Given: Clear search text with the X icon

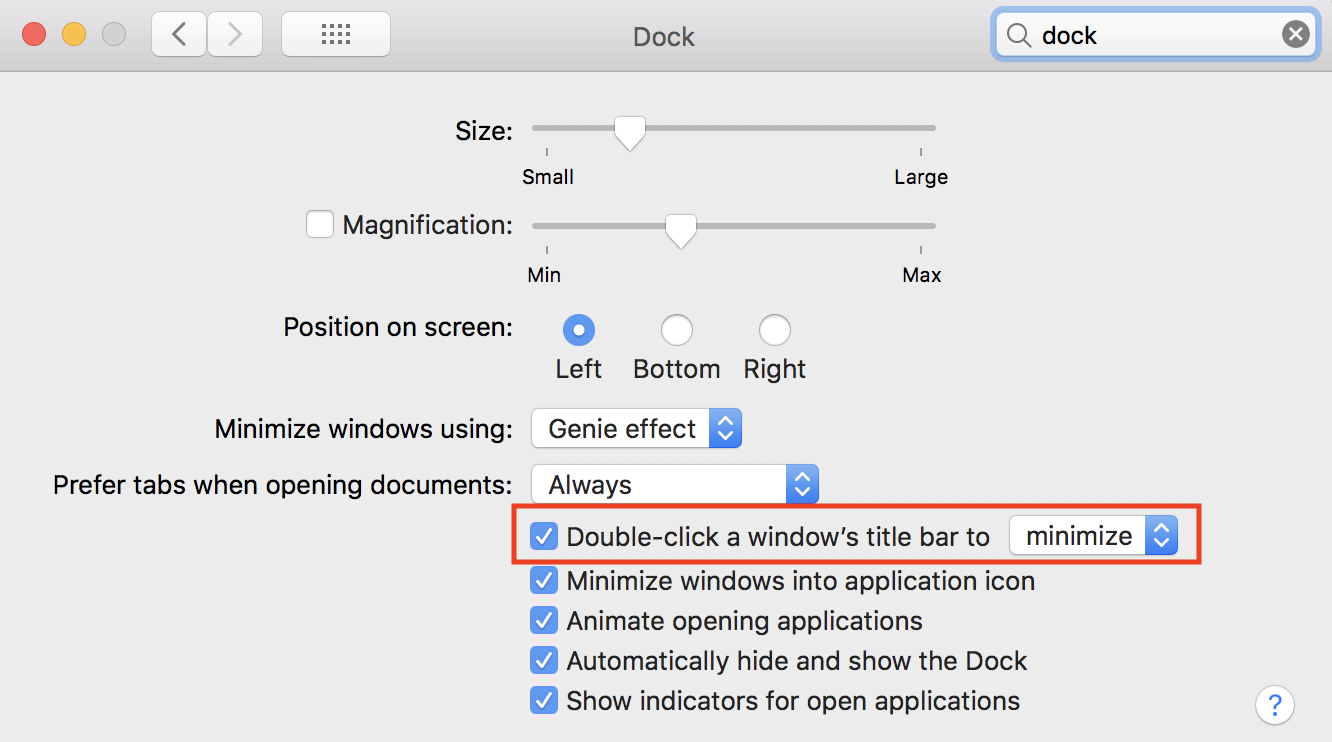Looking at the screenshot, I should (x=1295, y=35).
